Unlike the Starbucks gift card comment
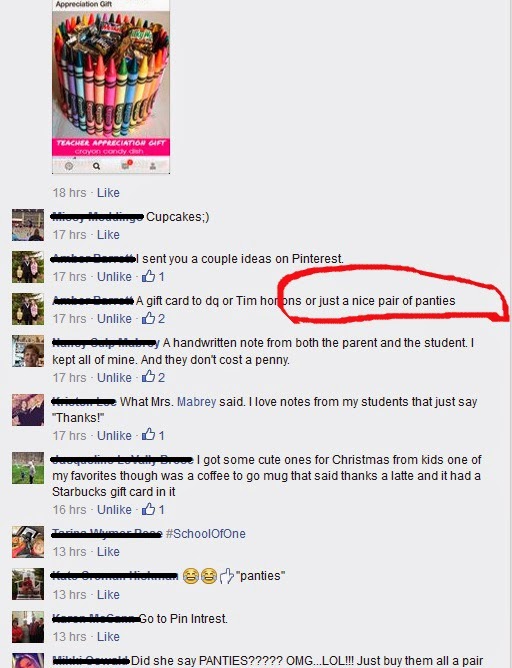Screen dimensions: 512x668 pos(114,510)
